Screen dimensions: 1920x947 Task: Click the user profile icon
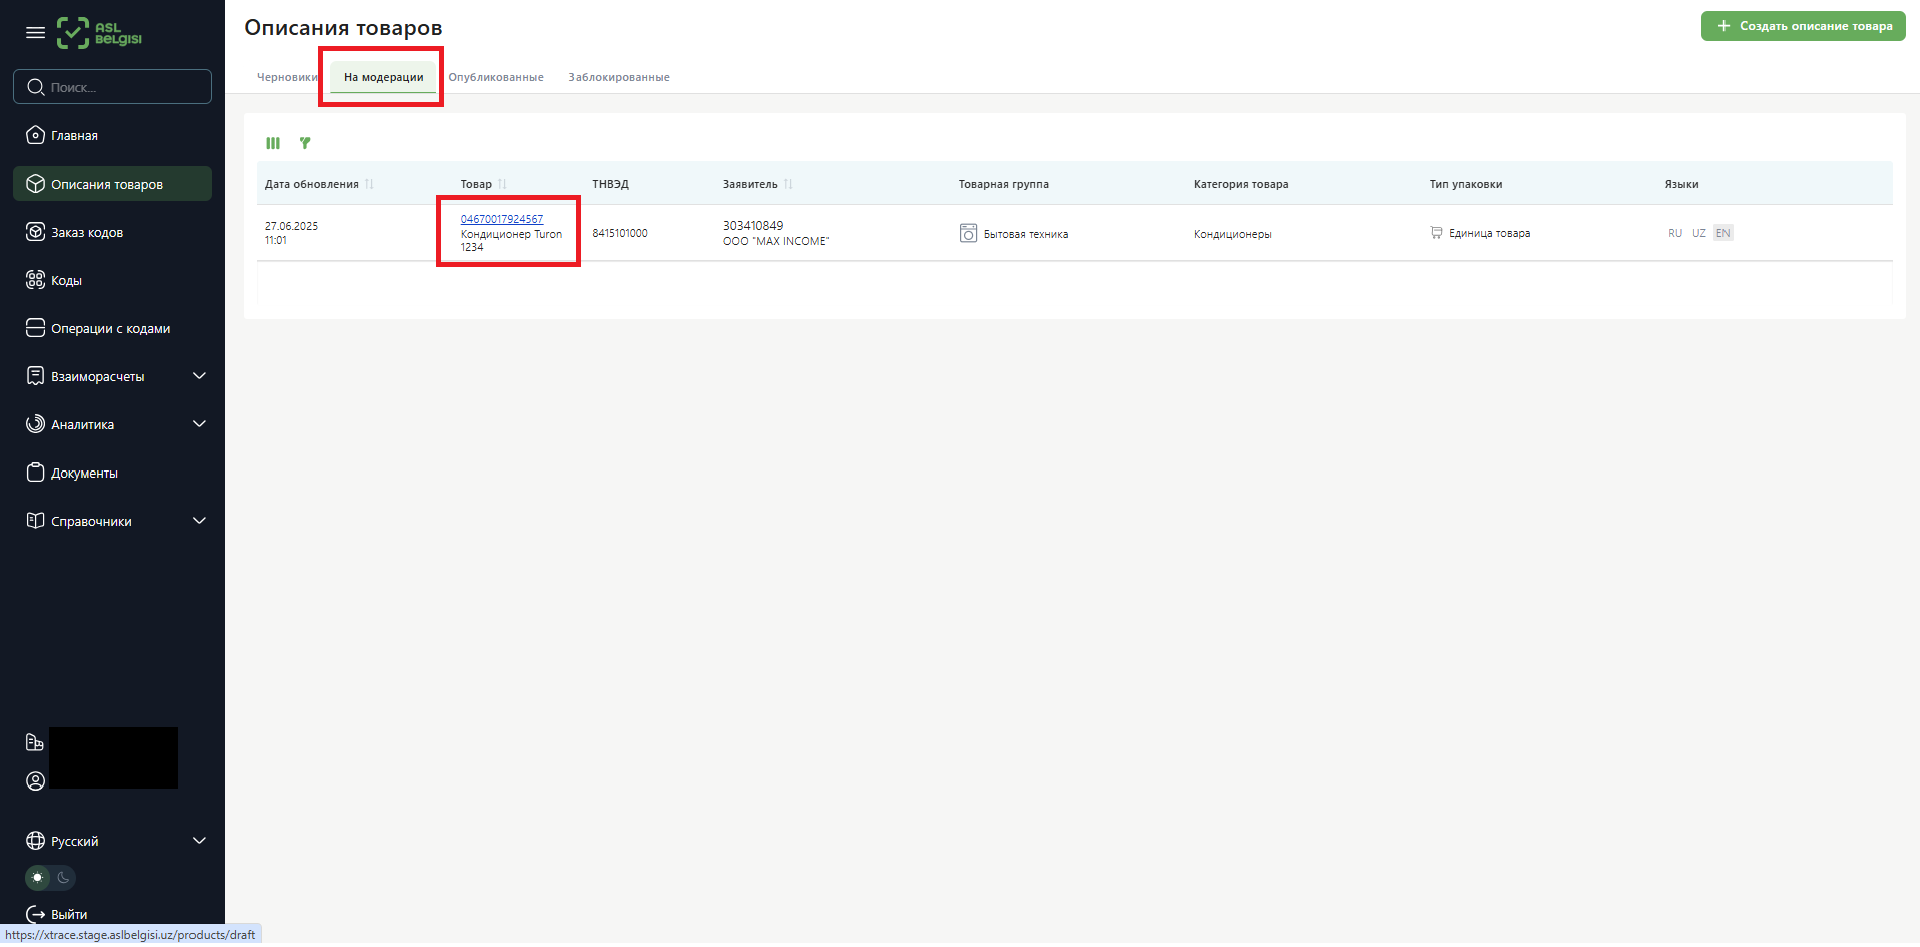[35, 782]
